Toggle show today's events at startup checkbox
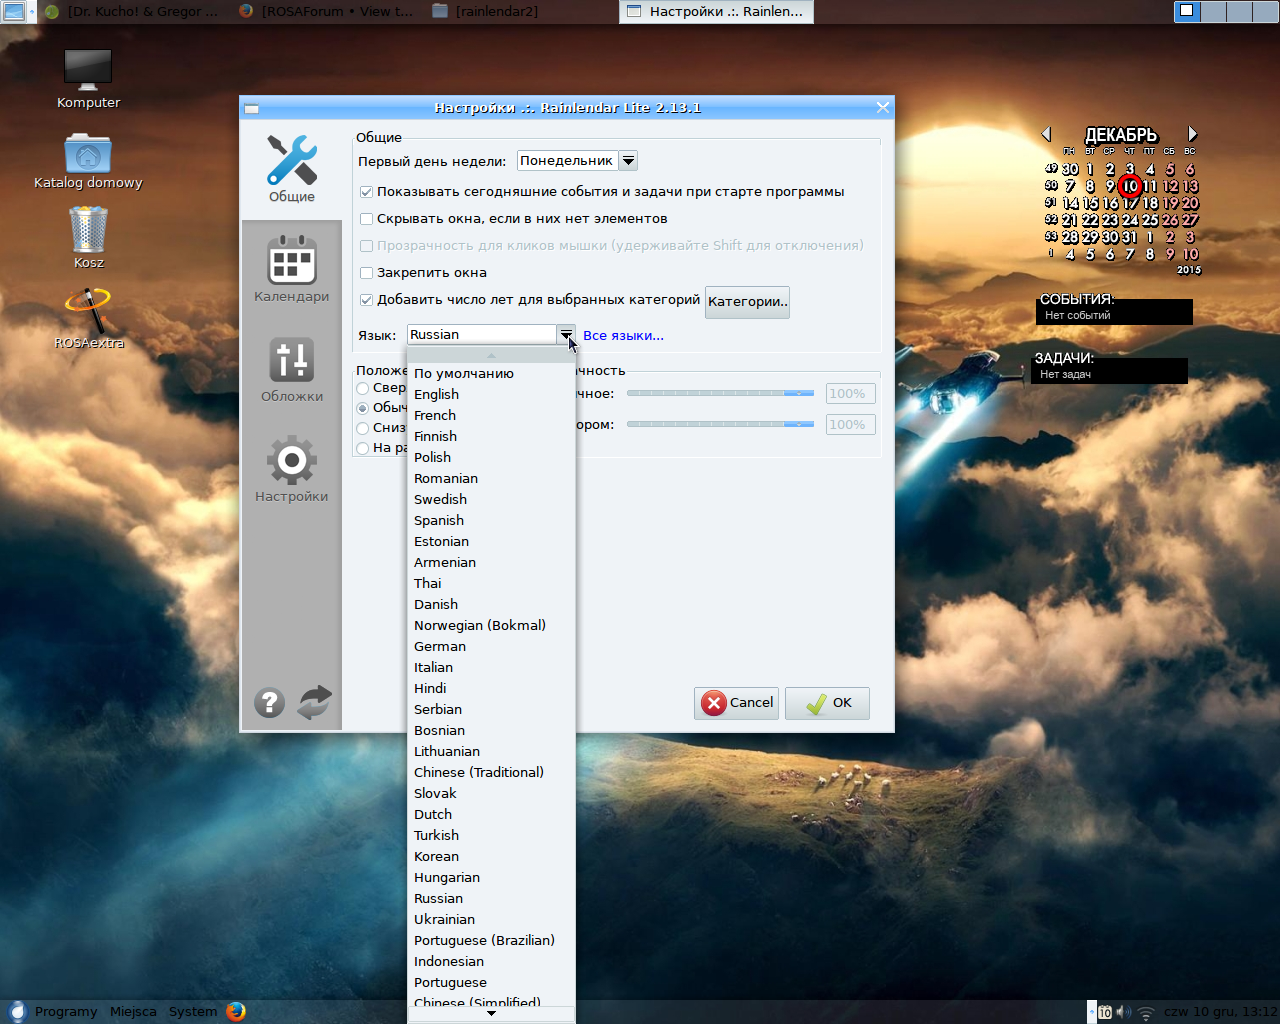This screenshot has height=1024, width=1280. click(366, 192)
